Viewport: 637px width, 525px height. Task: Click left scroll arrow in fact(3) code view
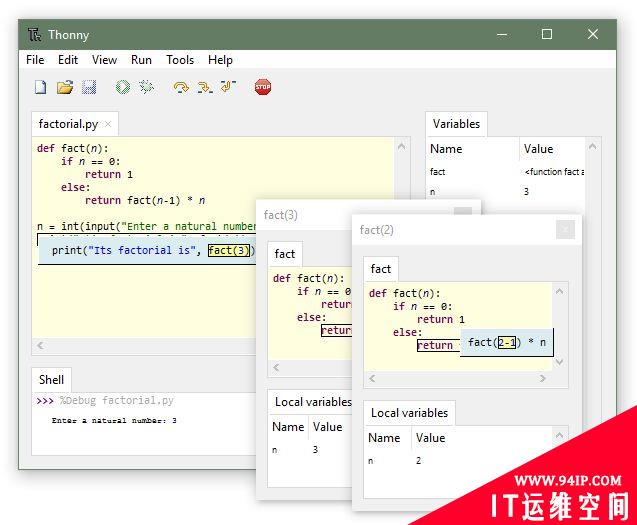coord(276,367)
